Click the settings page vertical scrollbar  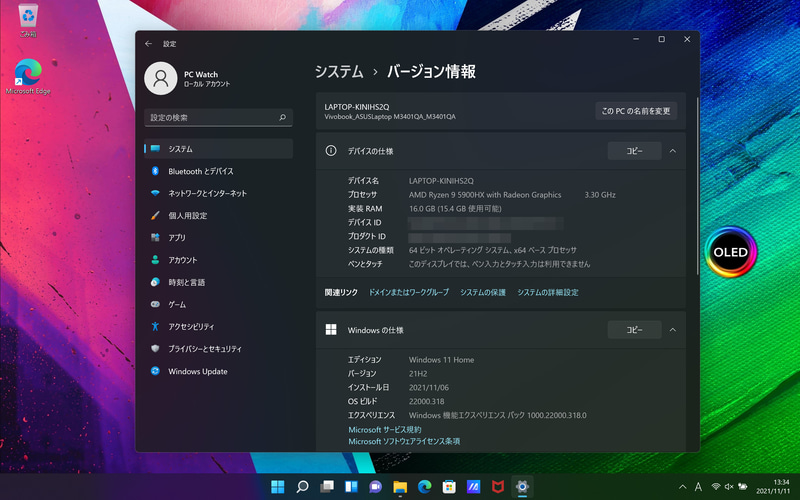tap(696, 184)
